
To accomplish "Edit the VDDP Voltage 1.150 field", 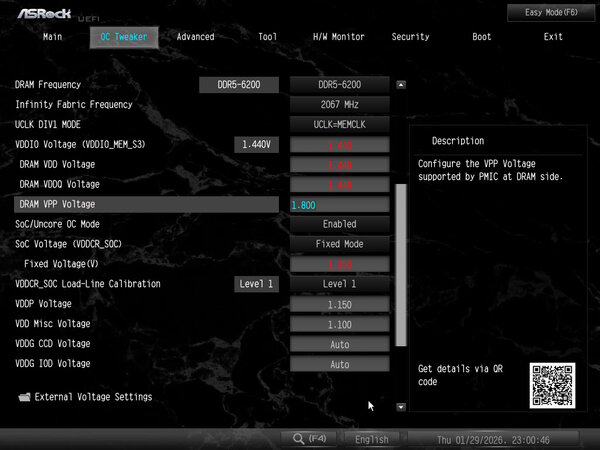I will pos(339,304).
